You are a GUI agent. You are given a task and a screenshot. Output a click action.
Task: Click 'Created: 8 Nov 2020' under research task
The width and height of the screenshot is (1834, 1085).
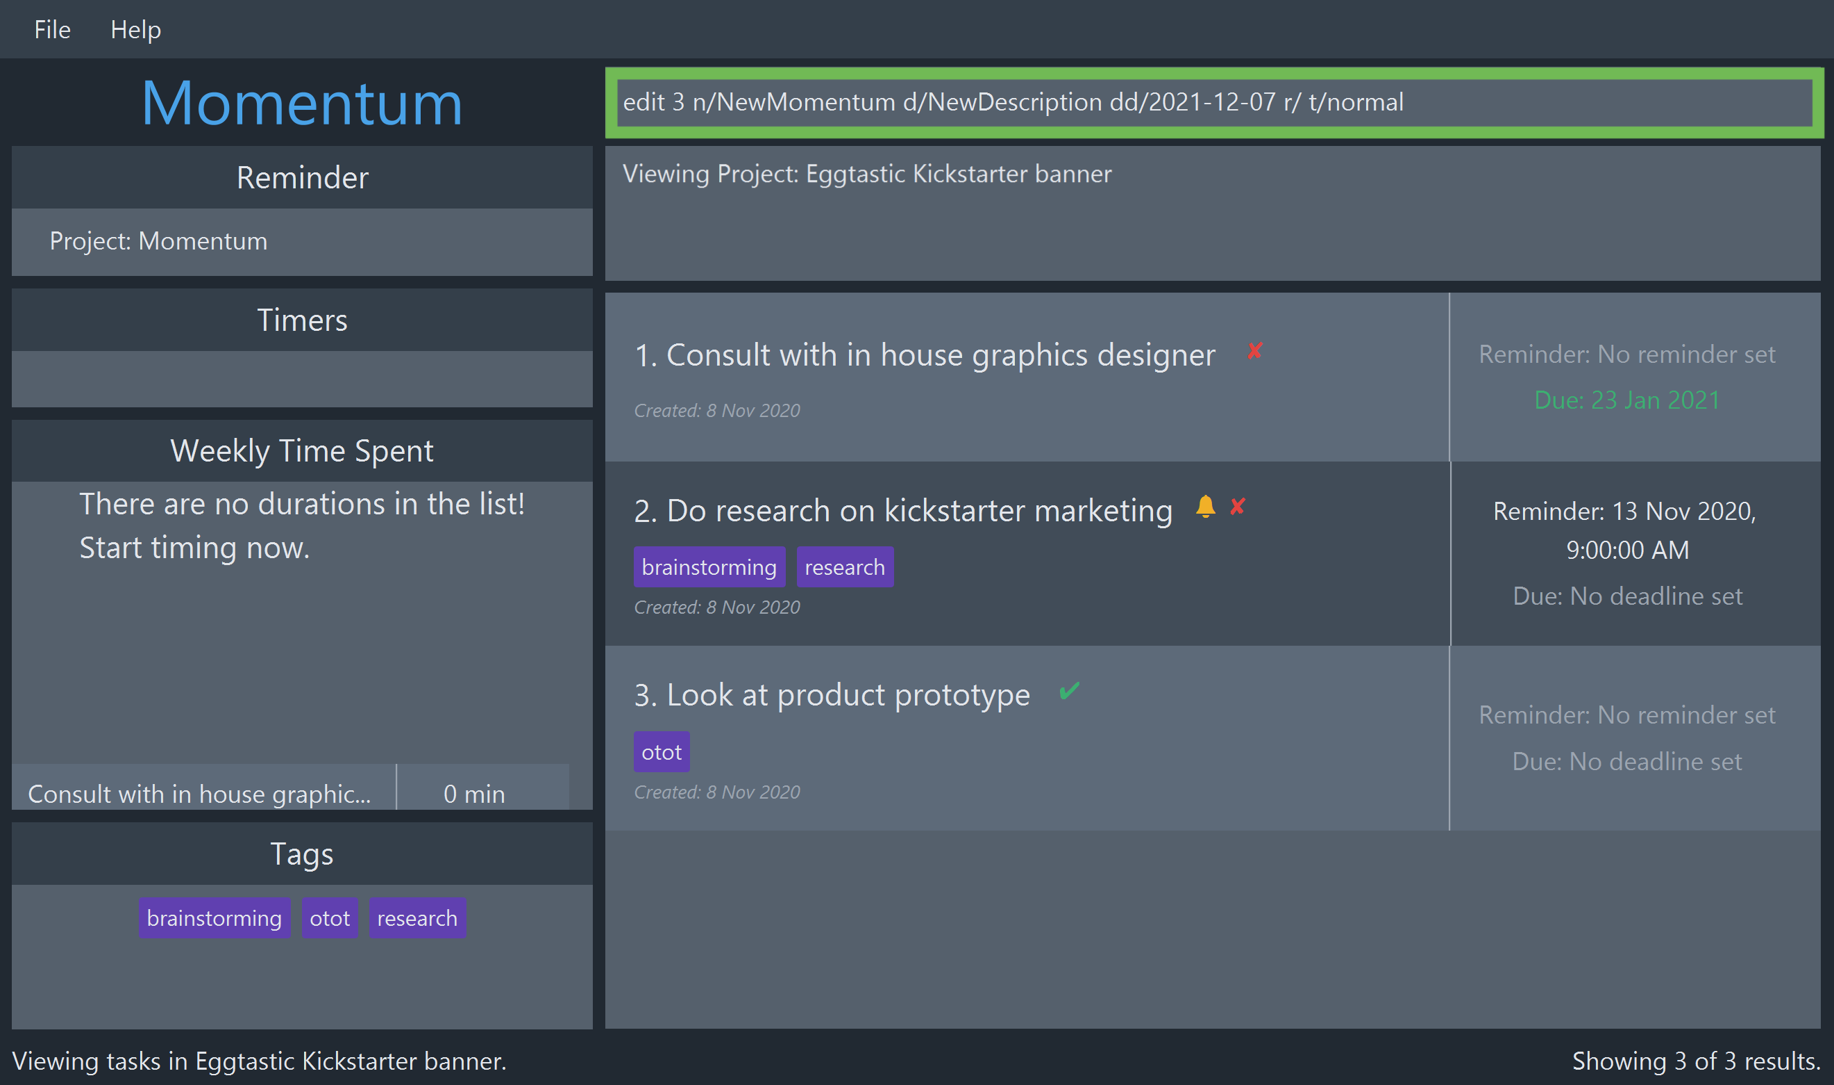click(717, 607)
